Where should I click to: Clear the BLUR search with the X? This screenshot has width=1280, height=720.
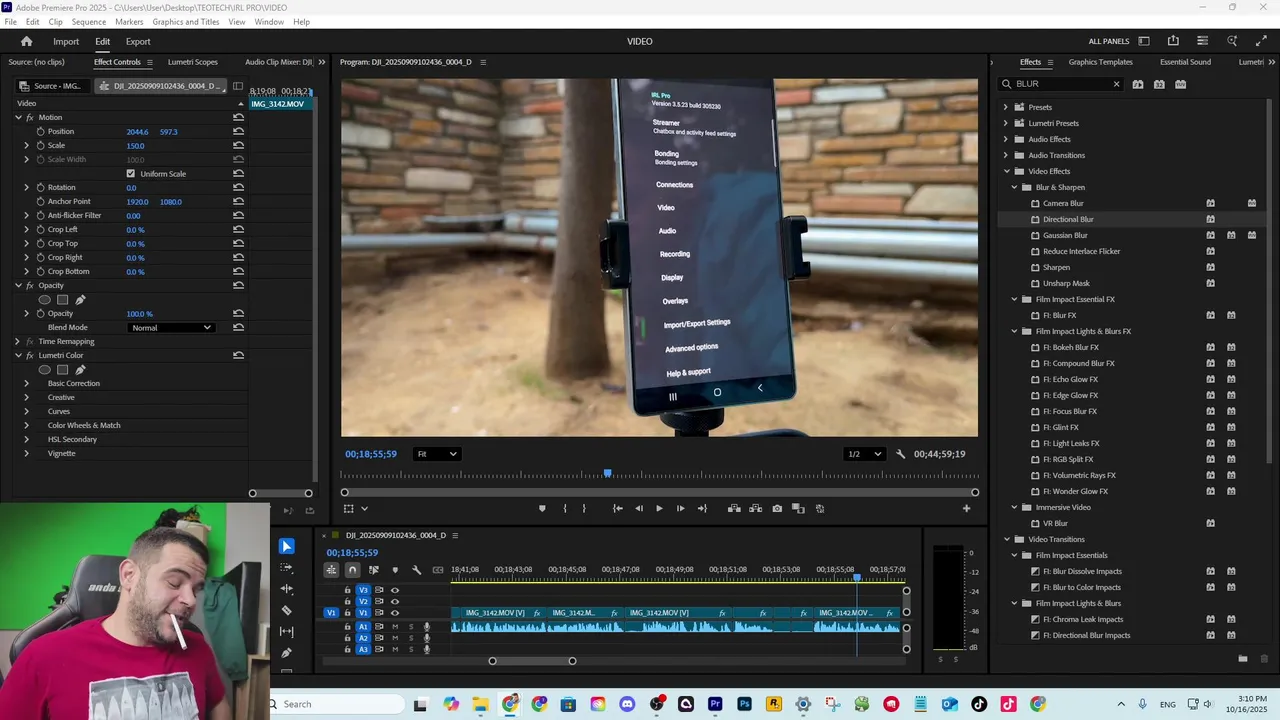[x=1116, y=84]
